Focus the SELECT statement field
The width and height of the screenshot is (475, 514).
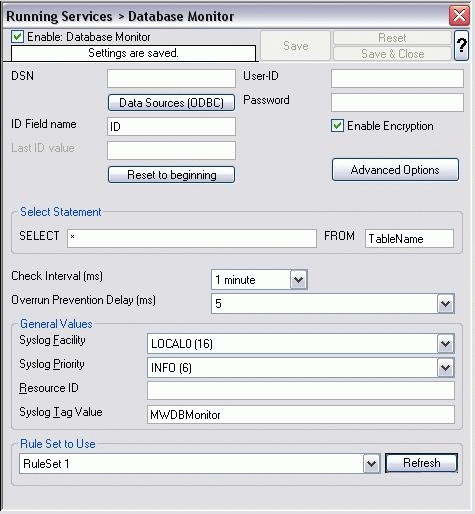pos(192,238)
